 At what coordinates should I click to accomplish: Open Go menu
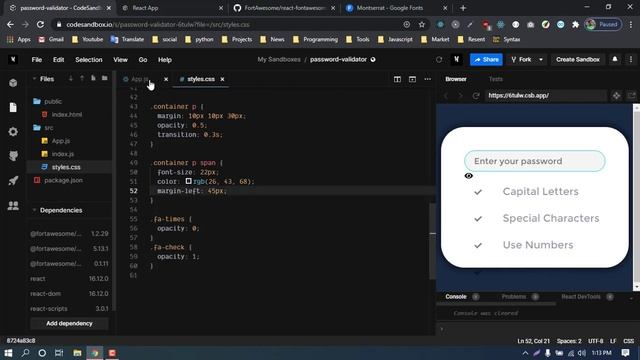[143, 60]
